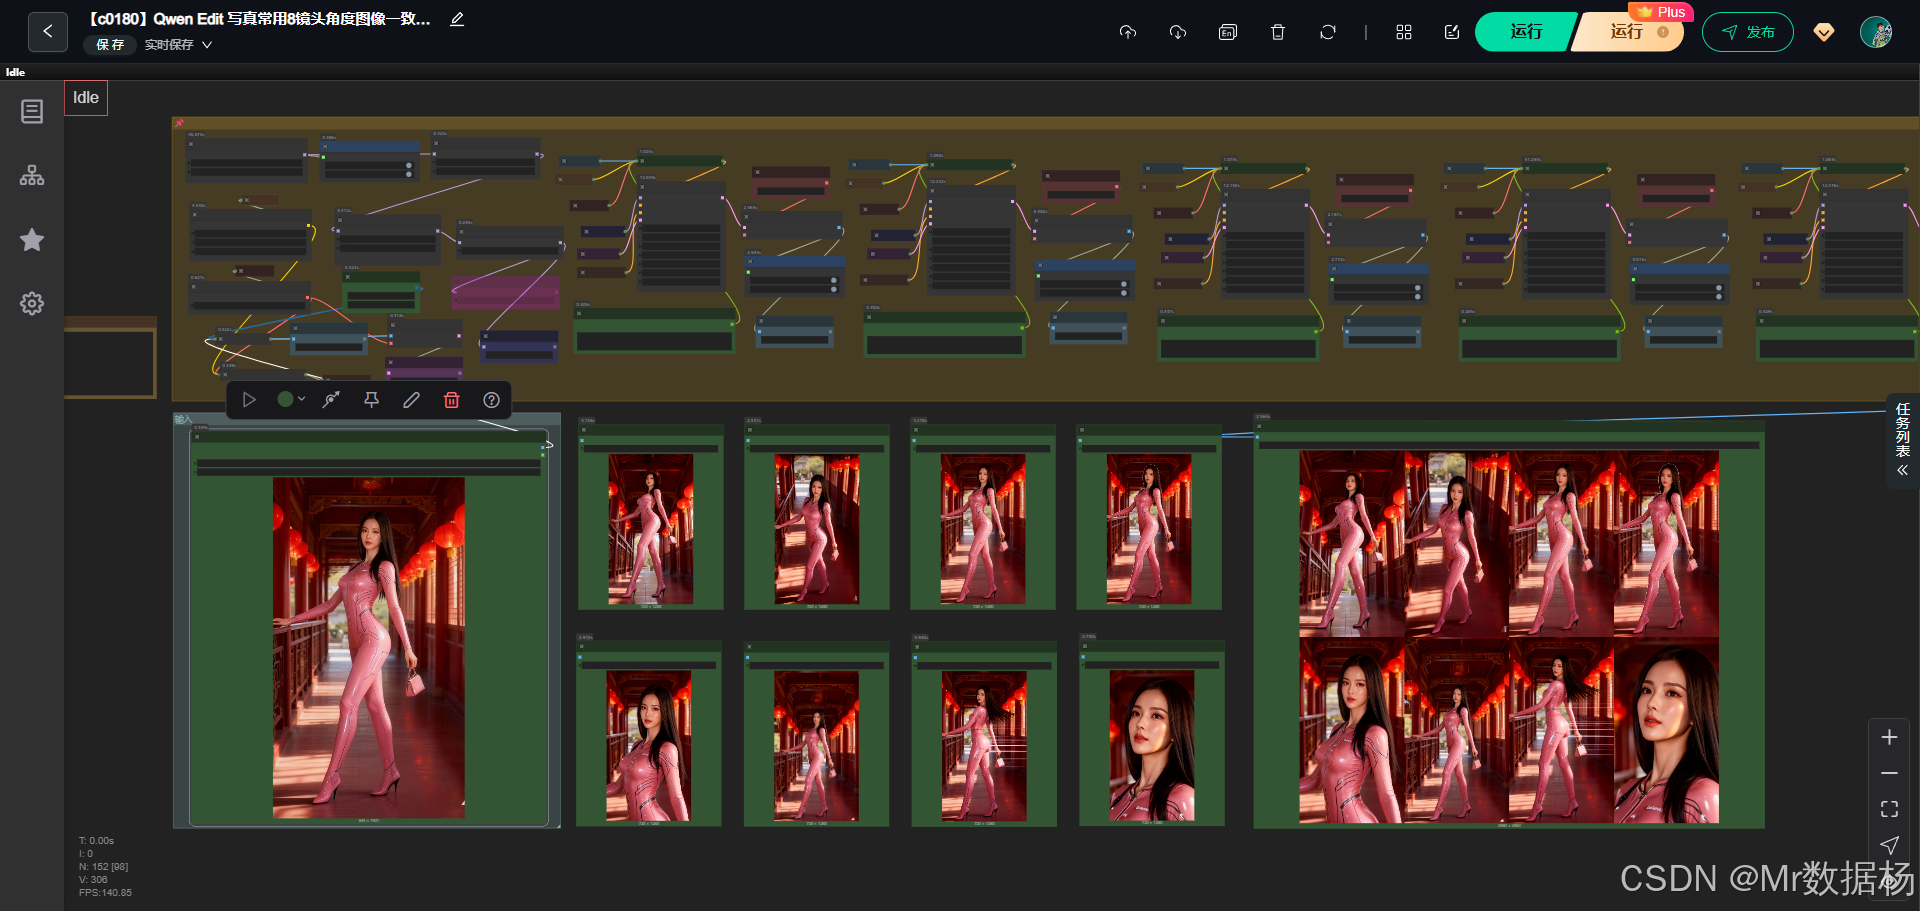Pin the selected node
Image resolution: width=1920 pixels, height=911 pixels.
(371, 400)
